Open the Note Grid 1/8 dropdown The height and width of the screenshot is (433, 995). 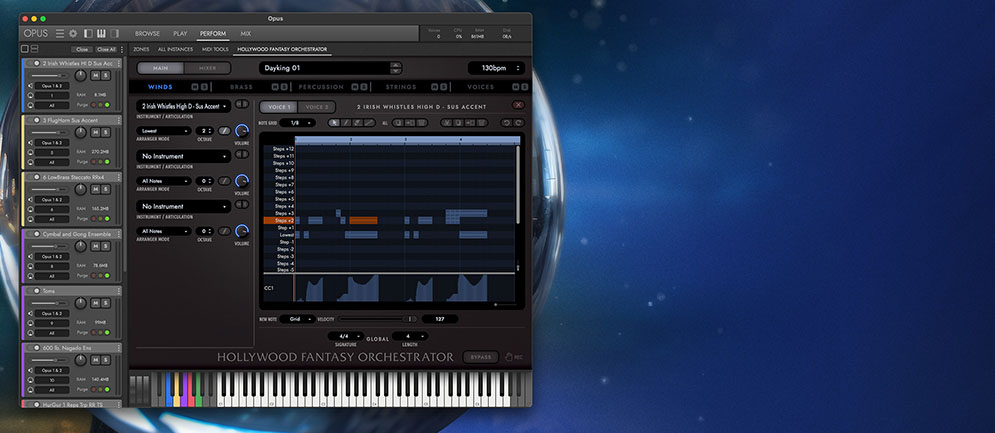pos(297,123)
